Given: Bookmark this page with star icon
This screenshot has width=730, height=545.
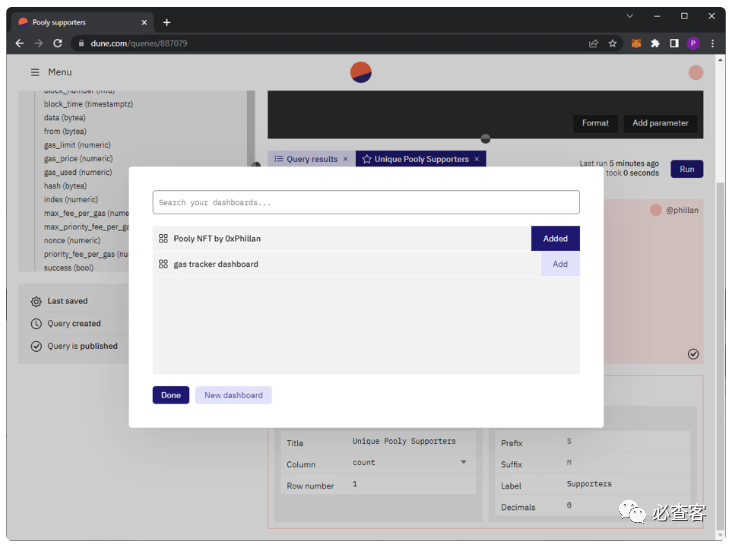Looking at the screenshot, I should tap(613, 43).
